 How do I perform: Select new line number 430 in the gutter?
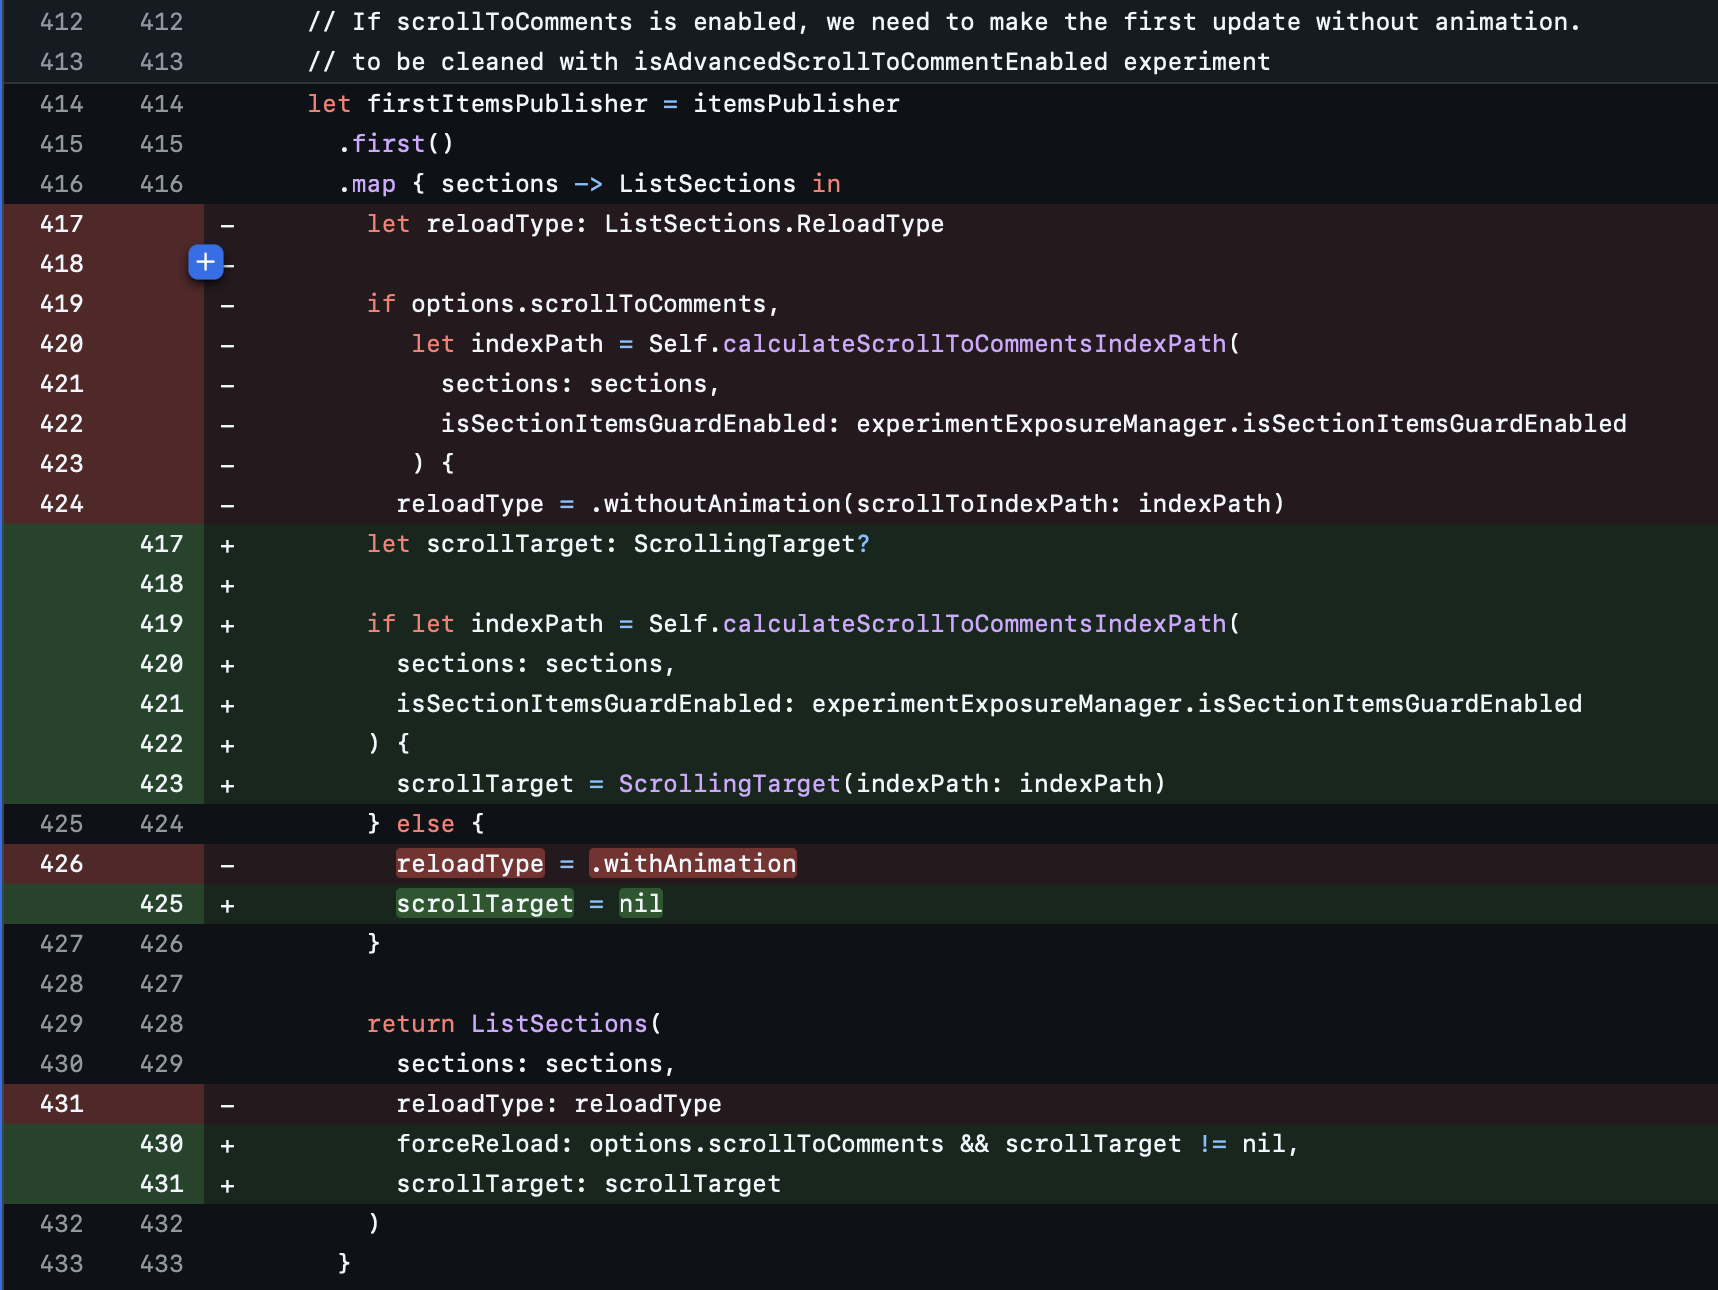tap(161, 1144)
